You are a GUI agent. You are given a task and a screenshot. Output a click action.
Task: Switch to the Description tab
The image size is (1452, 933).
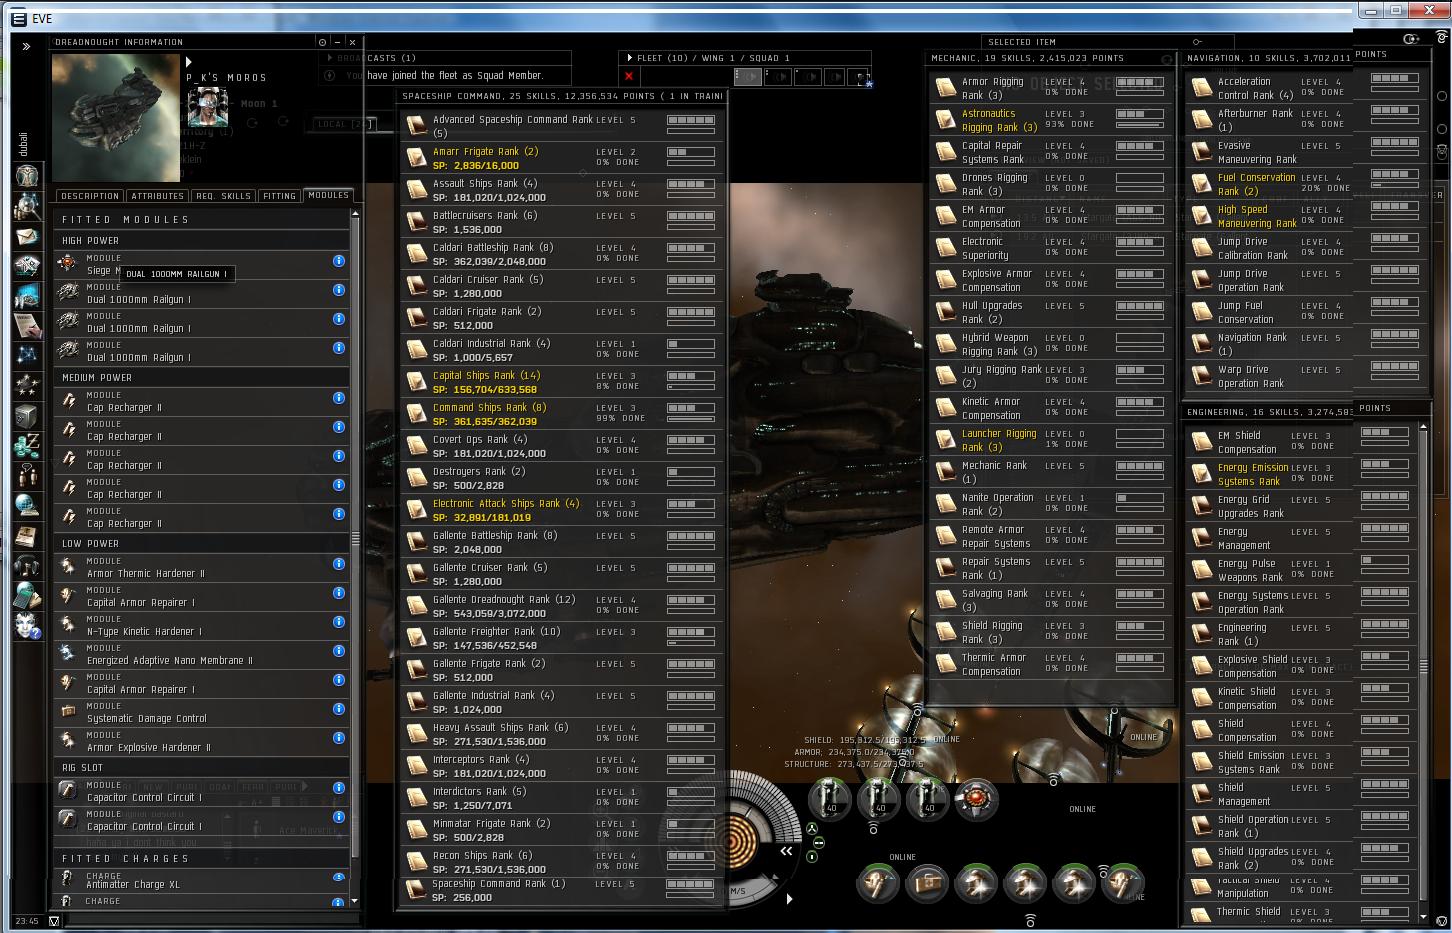click(90, 196)
